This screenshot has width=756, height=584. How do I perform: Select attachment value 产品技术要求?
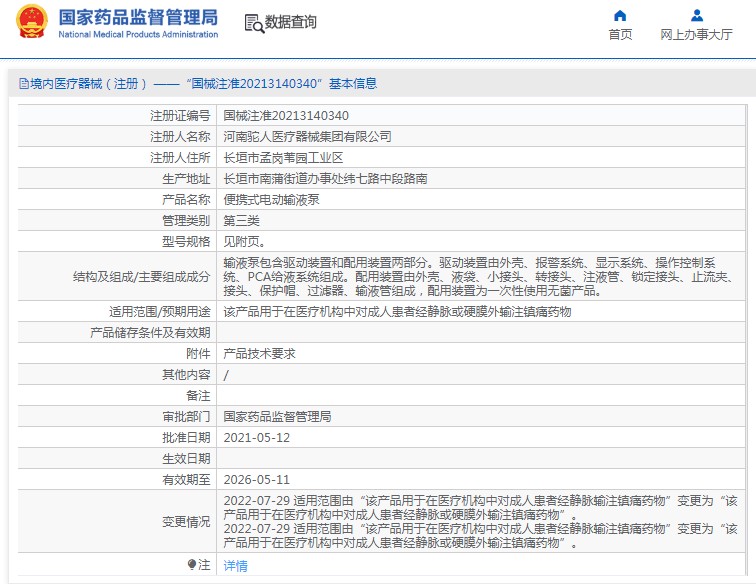coord(259,354)
